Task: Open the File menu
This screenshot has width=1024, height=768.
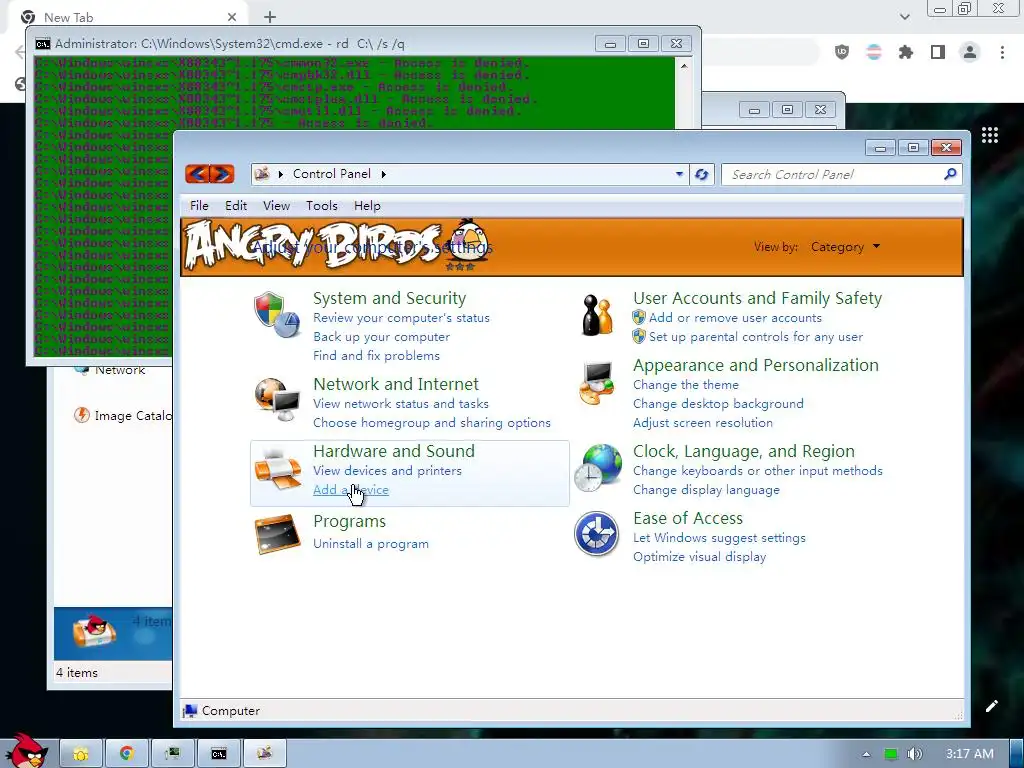Action: coord(199,206)
